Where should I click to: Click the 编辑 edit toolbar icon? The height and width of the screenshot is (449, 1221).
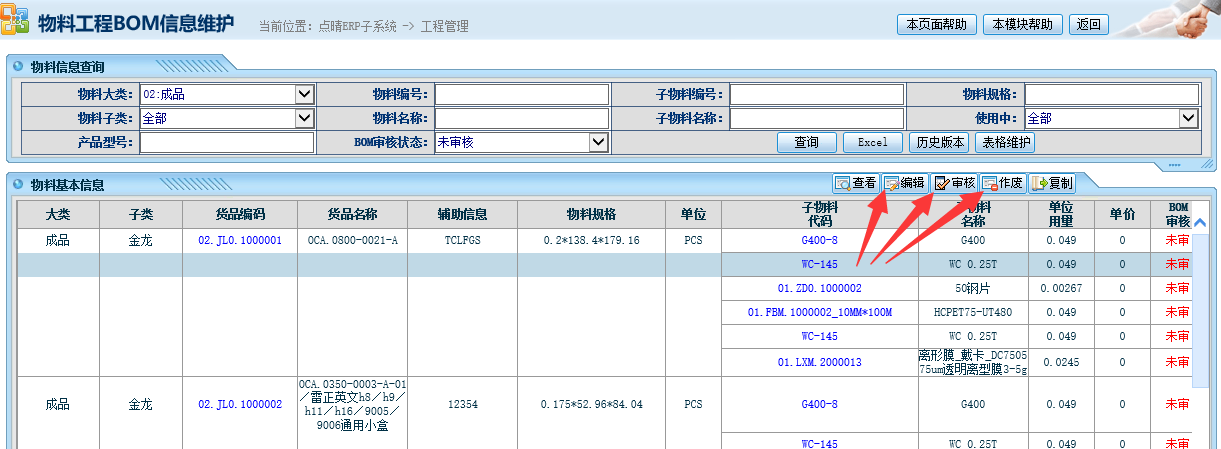(892, 184)
